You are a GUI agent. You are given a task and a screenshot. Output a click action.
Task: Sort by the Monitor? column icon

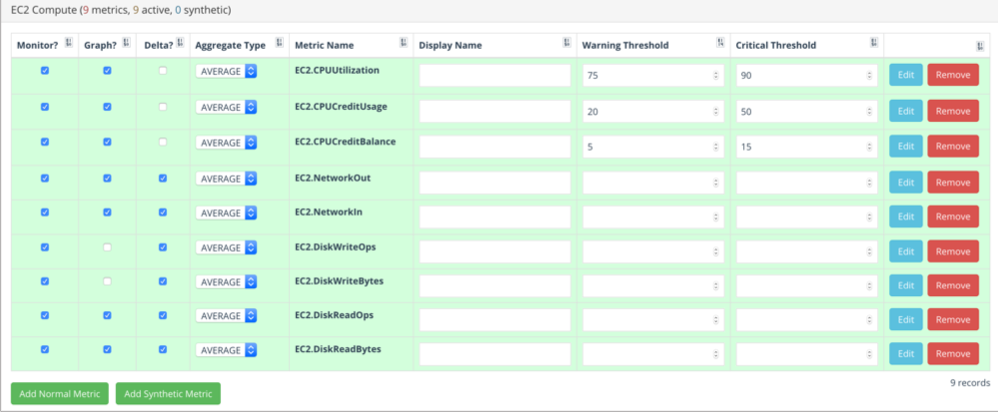(x=69, y=43)
